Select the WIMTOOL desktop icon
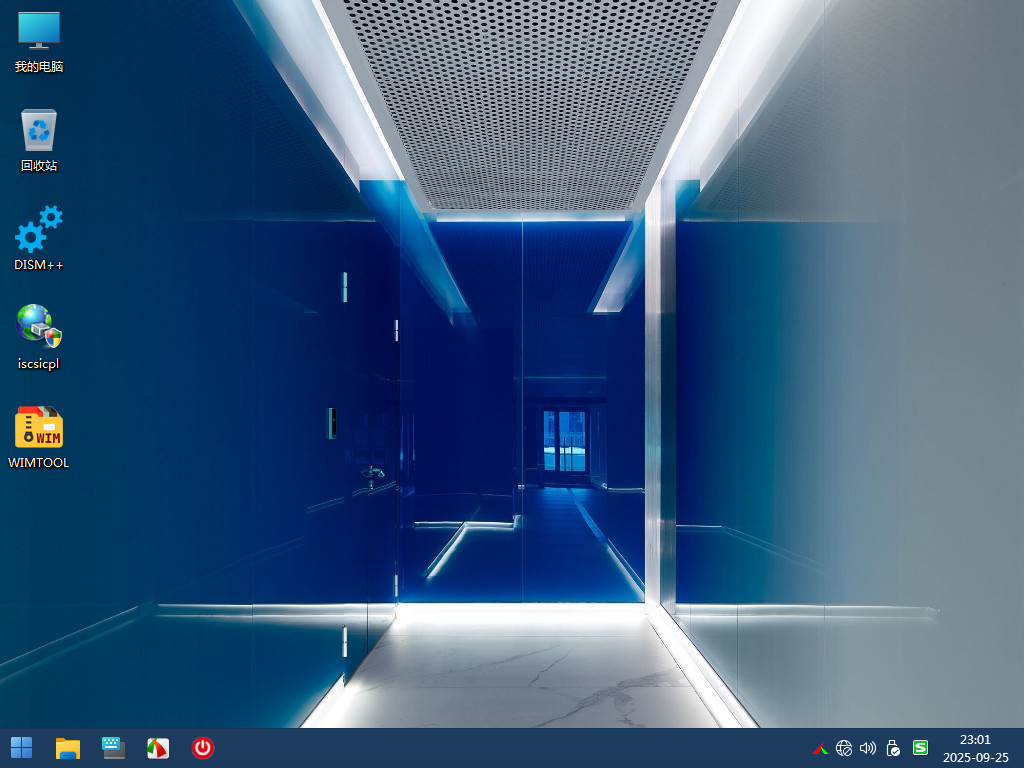1024x768 pixels. pos(39,437)
